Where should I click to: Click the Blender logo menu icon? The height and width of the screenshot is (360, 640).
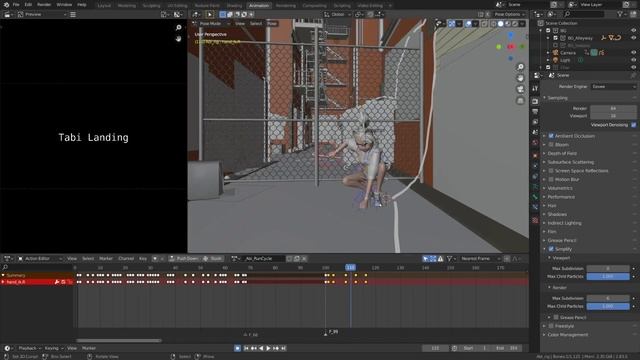(6, 5)
